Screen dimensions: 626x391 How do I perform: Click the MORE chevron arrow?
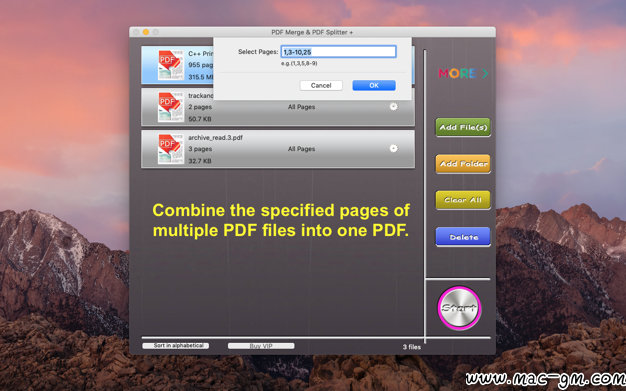pos(485,73)
